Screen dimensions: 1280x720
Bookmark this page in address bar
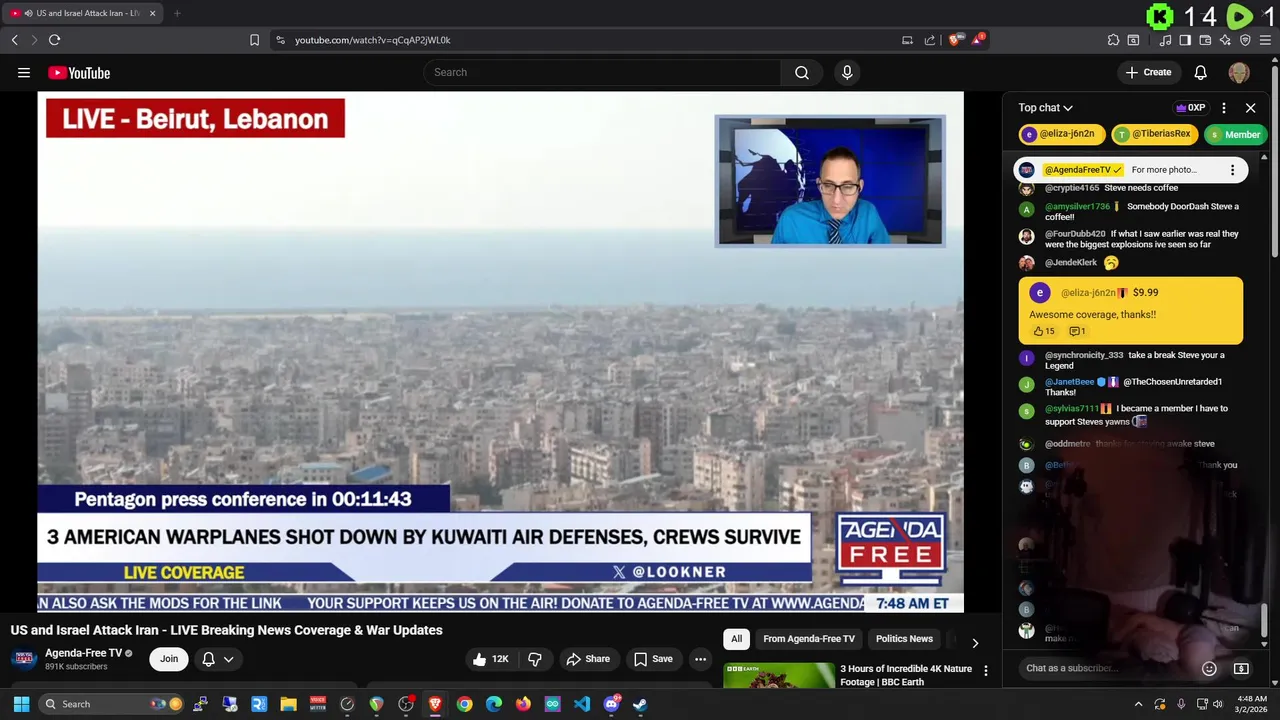tap(254, 40)
